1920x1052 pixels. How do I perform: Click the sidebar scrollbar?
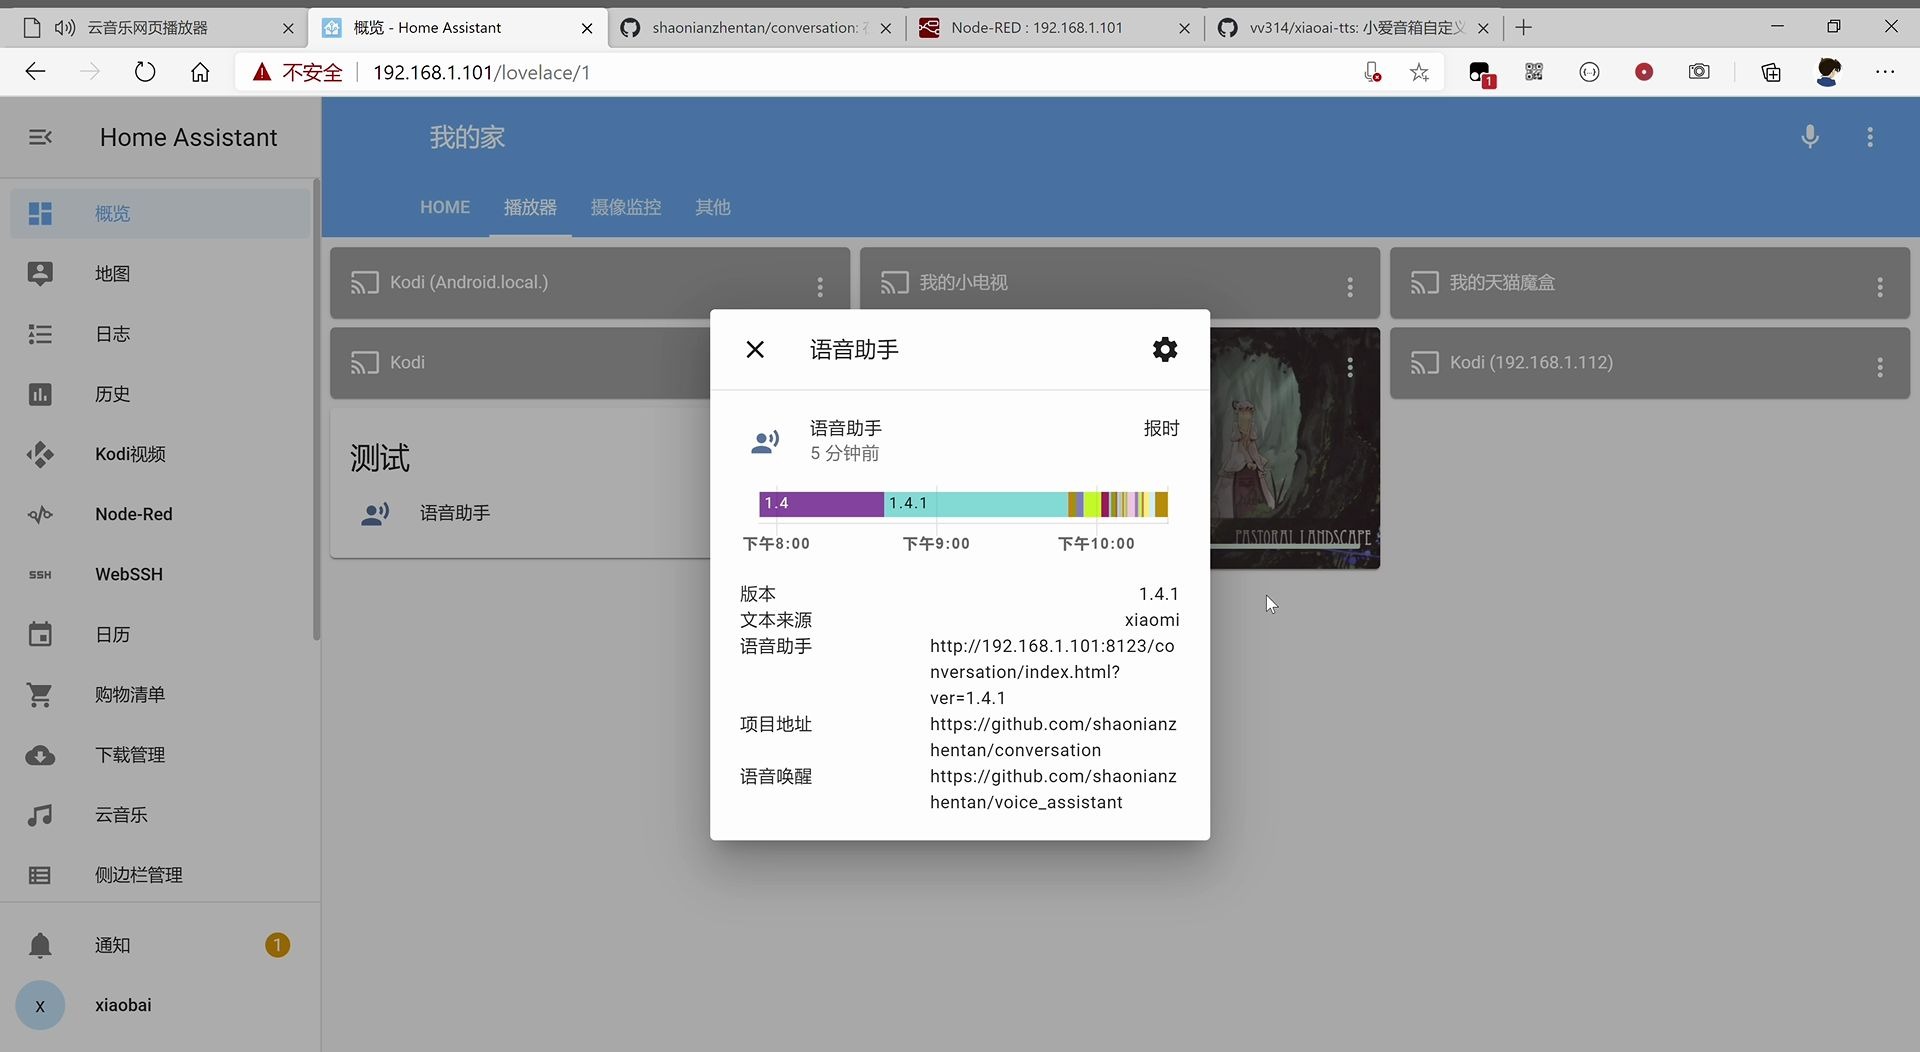point(316,410)
